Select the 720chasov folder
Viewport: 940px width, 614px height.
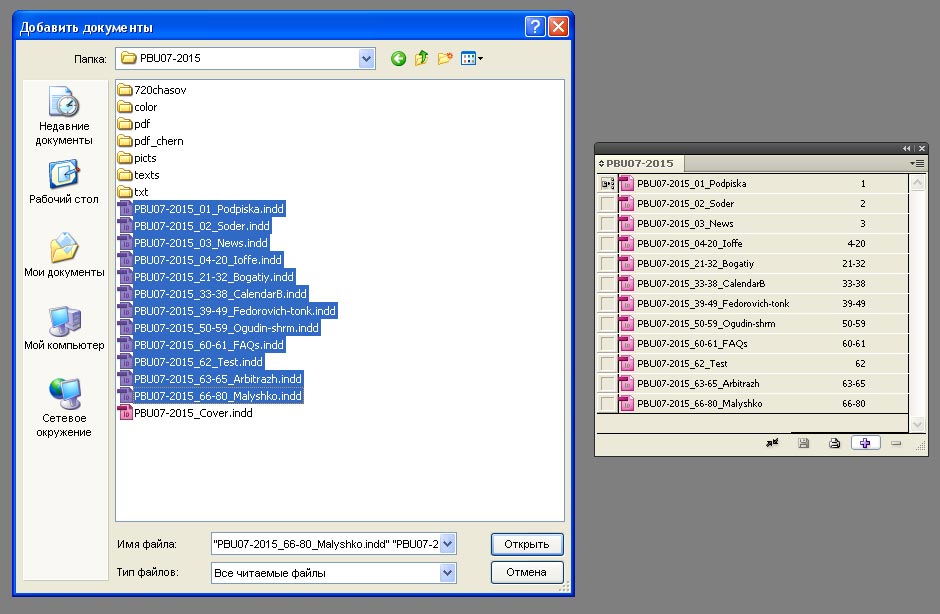[x=152, y=90]
